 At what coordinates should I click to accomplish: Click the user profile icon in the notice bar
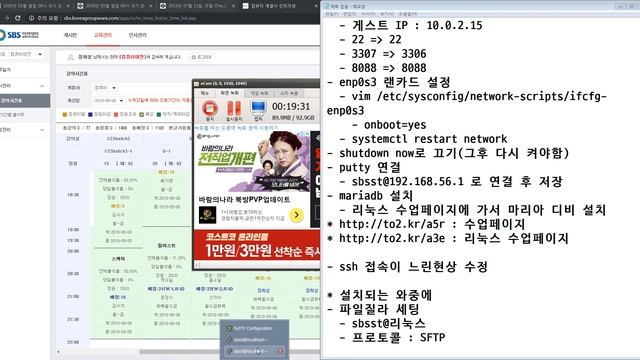[70, 57]
